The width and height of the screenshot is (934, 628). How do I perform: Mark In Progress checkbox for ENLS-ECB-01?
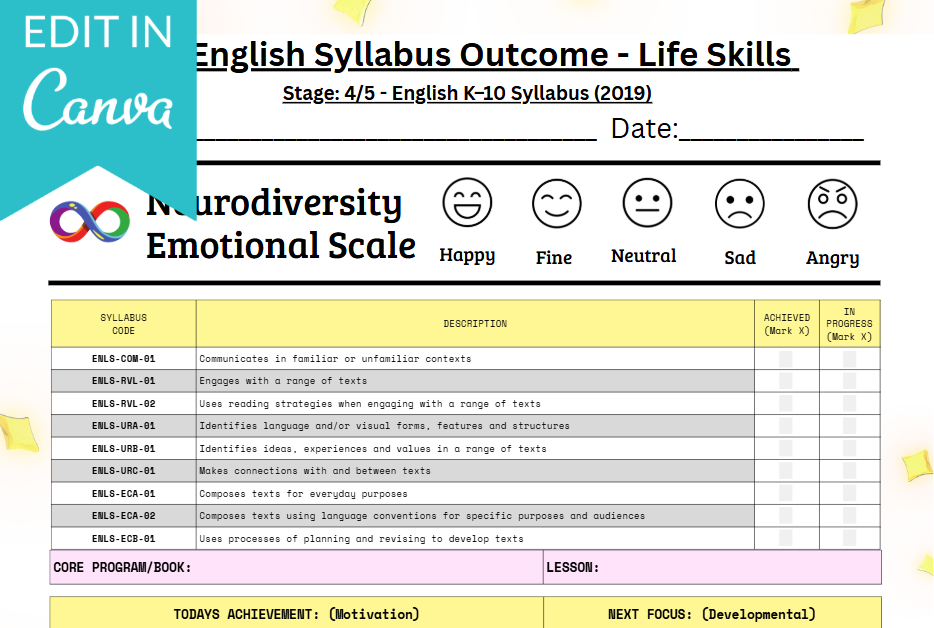coord(849,538)
